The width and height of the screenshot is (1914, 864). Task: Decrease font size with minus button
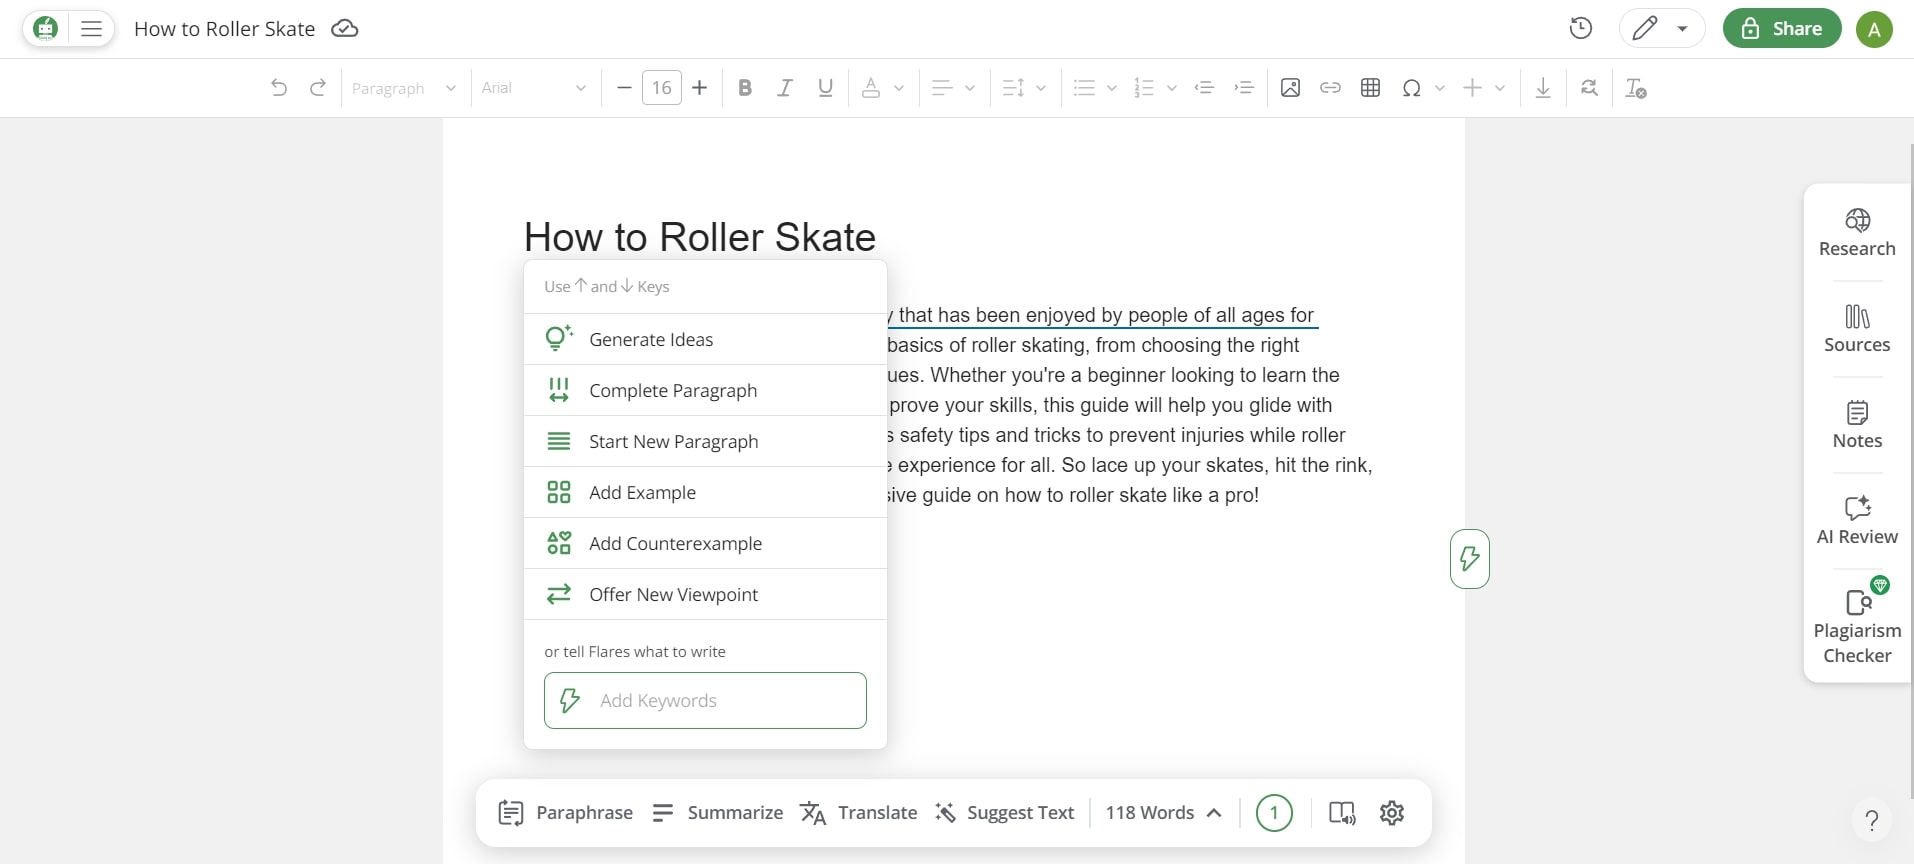click(624, 88)
